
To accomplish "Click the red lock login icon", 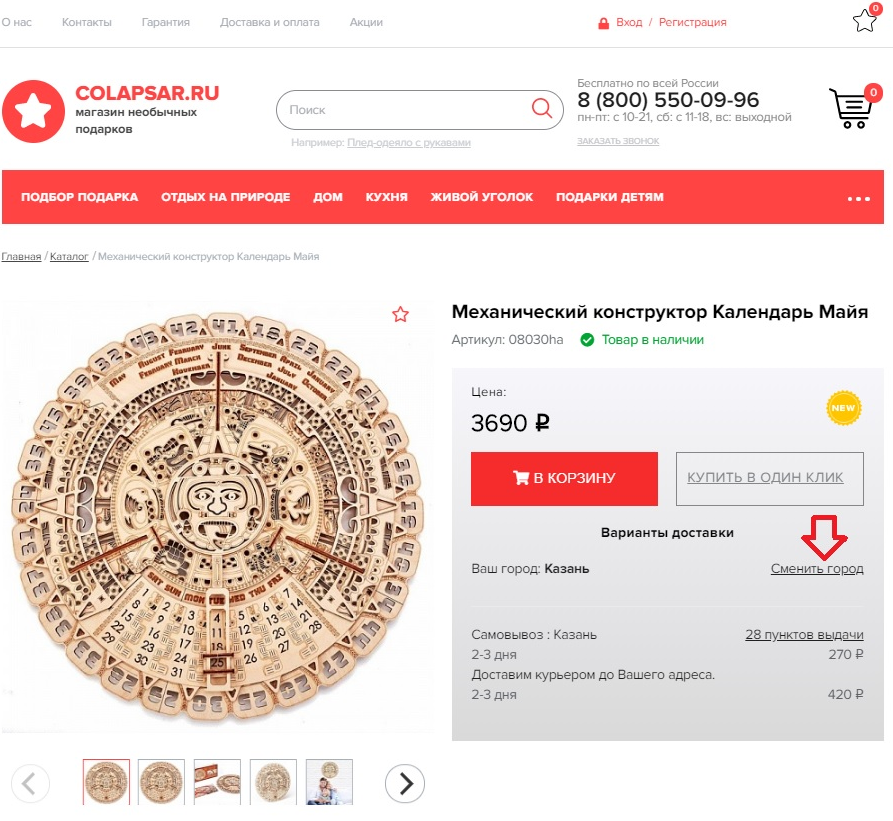I will coord(603,22).
